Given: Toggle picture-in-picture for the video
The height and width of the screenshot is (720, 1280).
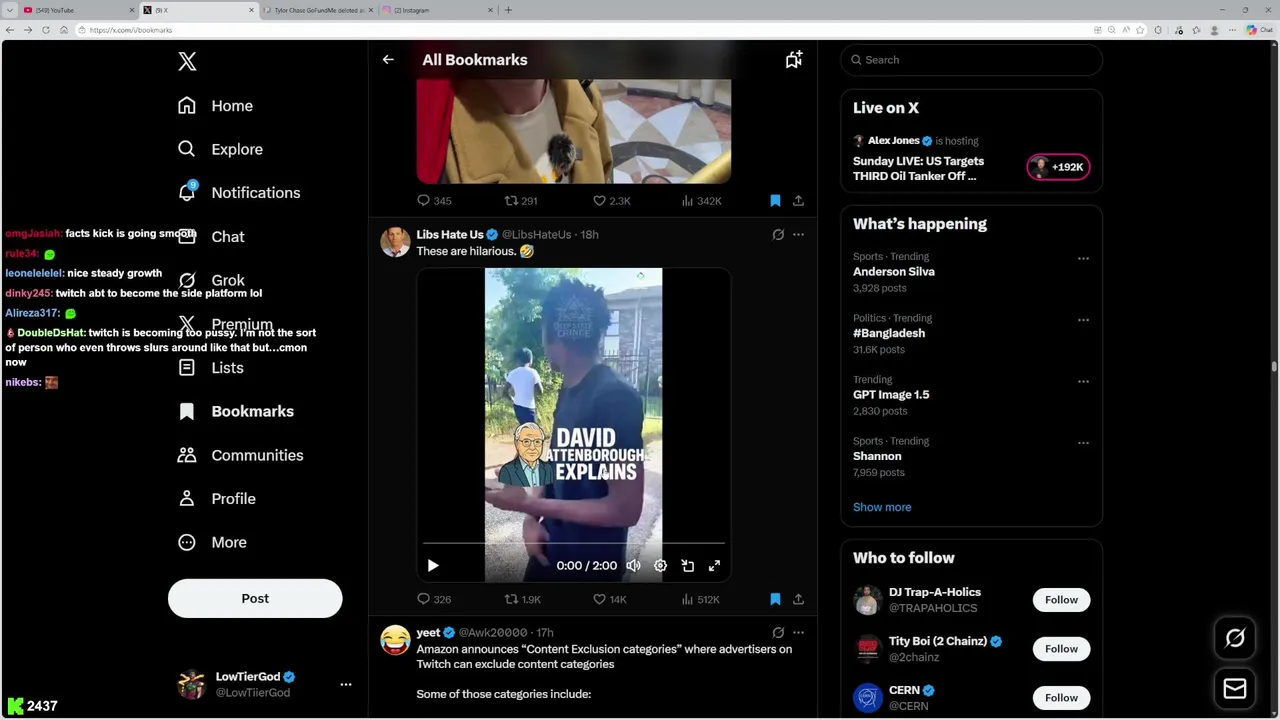Looking at the screenshot, I should [x=687, y=566].
